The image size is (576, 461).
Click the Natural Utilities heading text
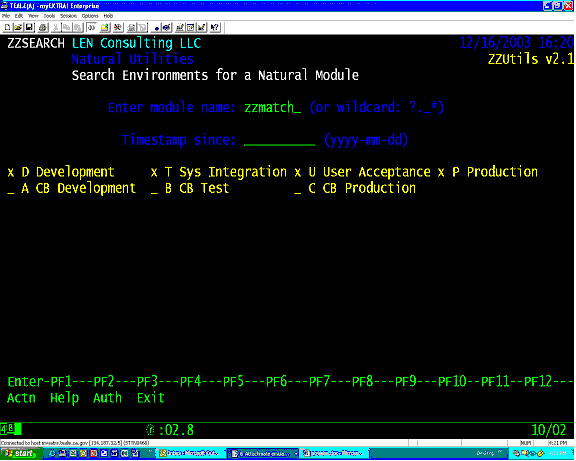tap(133, 59)
